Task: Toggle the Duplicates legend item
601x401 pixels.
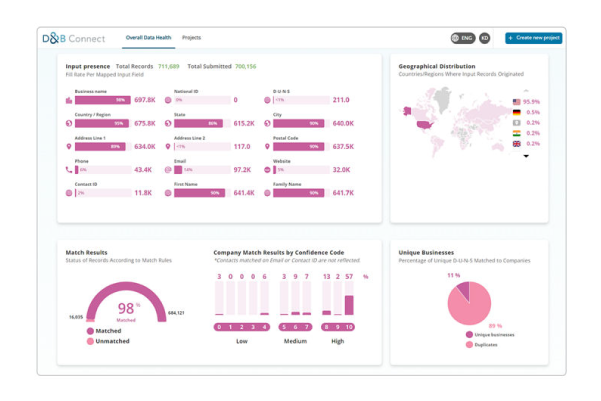Action: tap(483, 345)
